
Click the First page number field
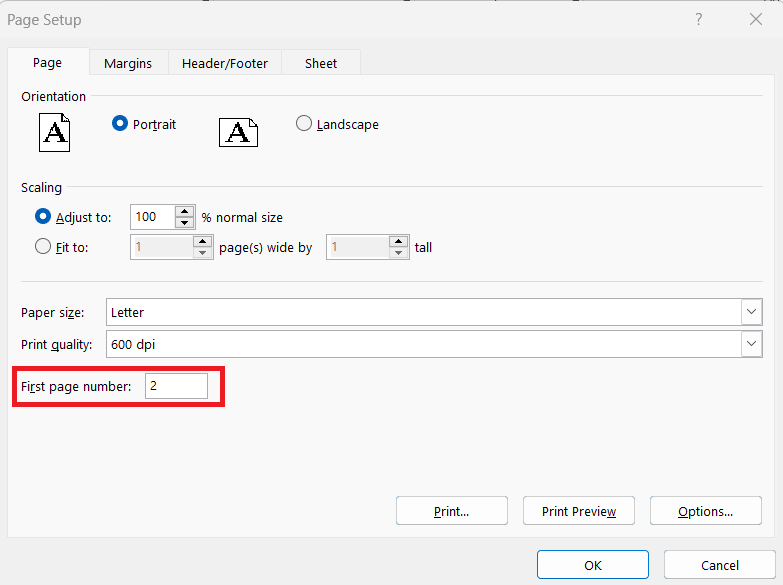pos(176,386)
